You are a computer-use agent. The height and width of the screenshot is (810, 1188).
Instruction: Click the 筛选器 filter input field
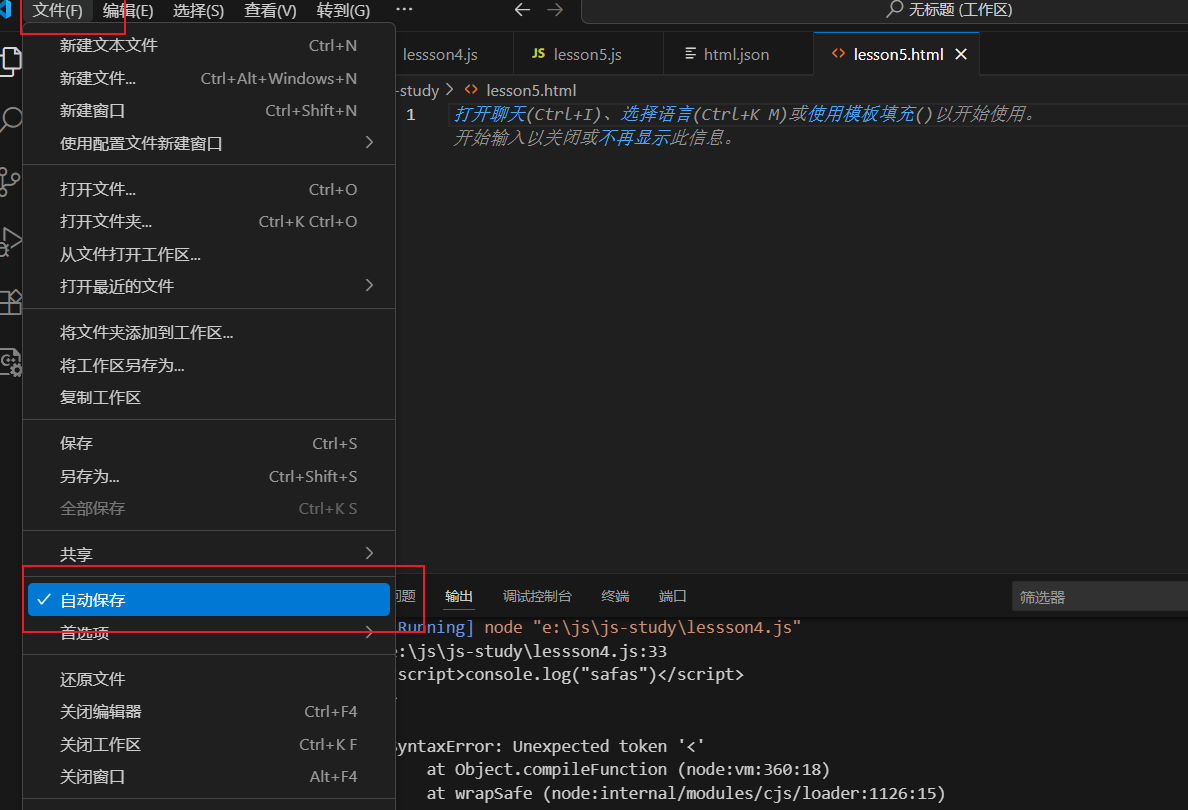coord(1099,597)
